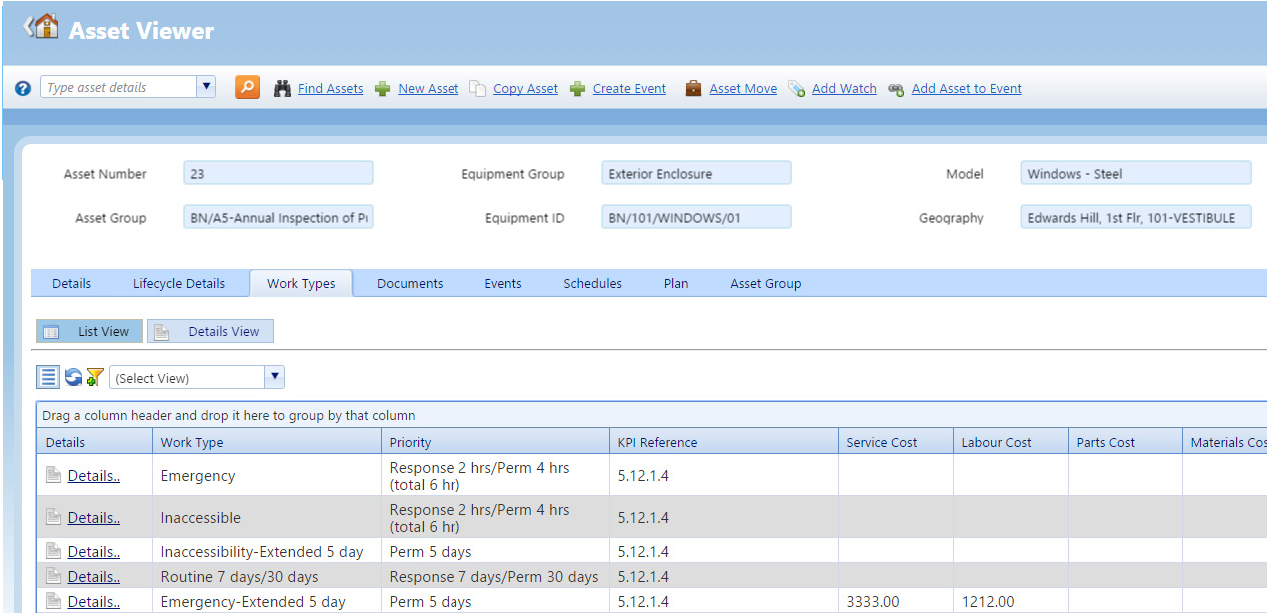
Task: Click document icon in Emergency-Extended 5 day row
Action: point(54,601)
